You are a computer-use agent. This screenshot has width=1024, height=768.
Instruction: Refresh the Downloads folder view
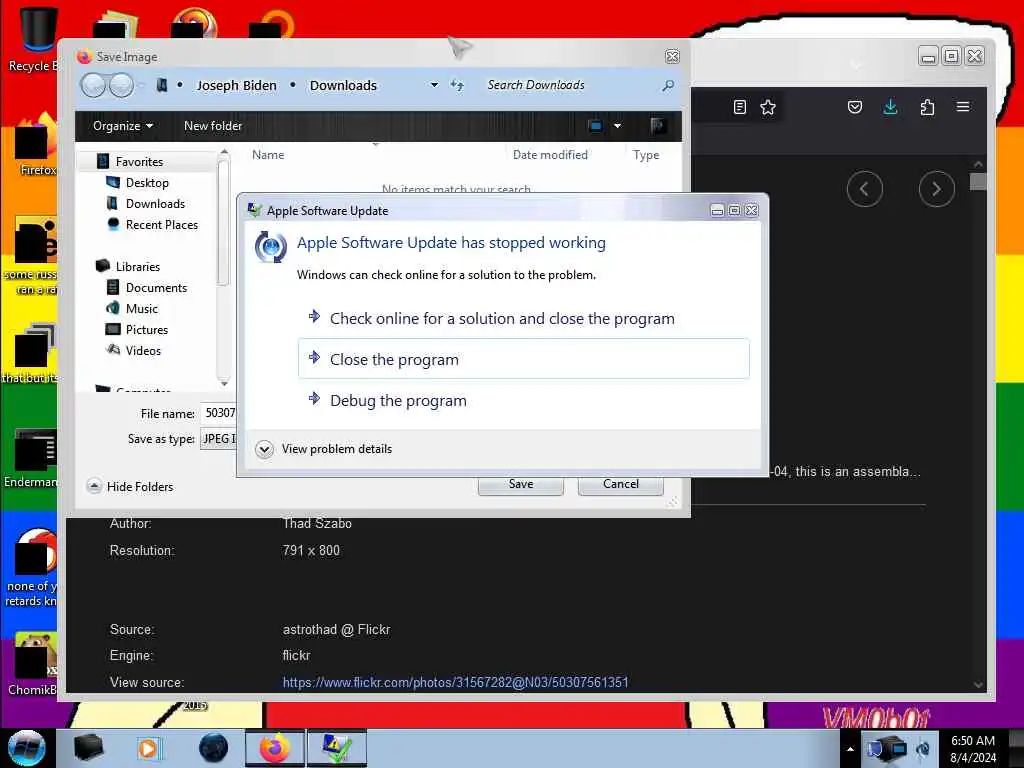pyautogui.click(x=457, y=86)
